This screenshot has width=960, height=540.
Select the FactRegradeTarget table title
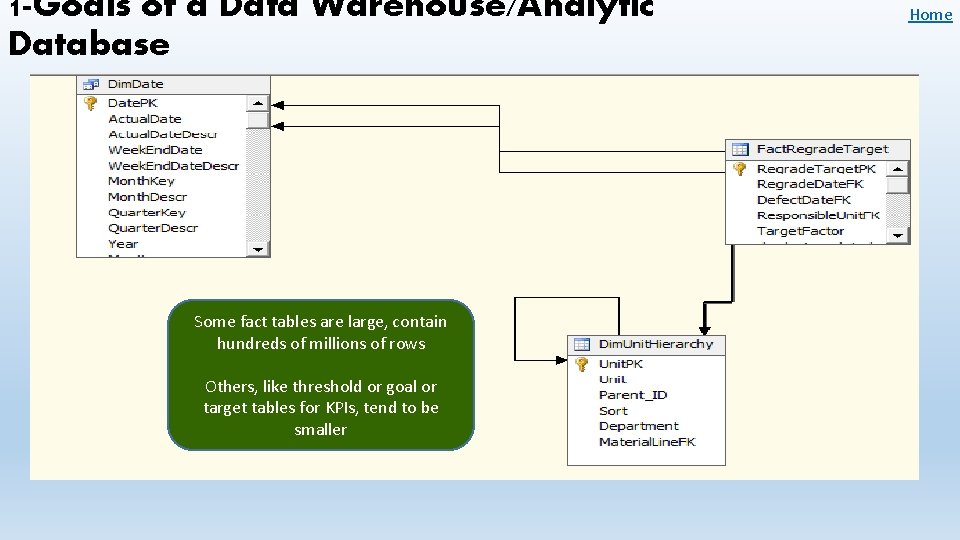(822, 149)
